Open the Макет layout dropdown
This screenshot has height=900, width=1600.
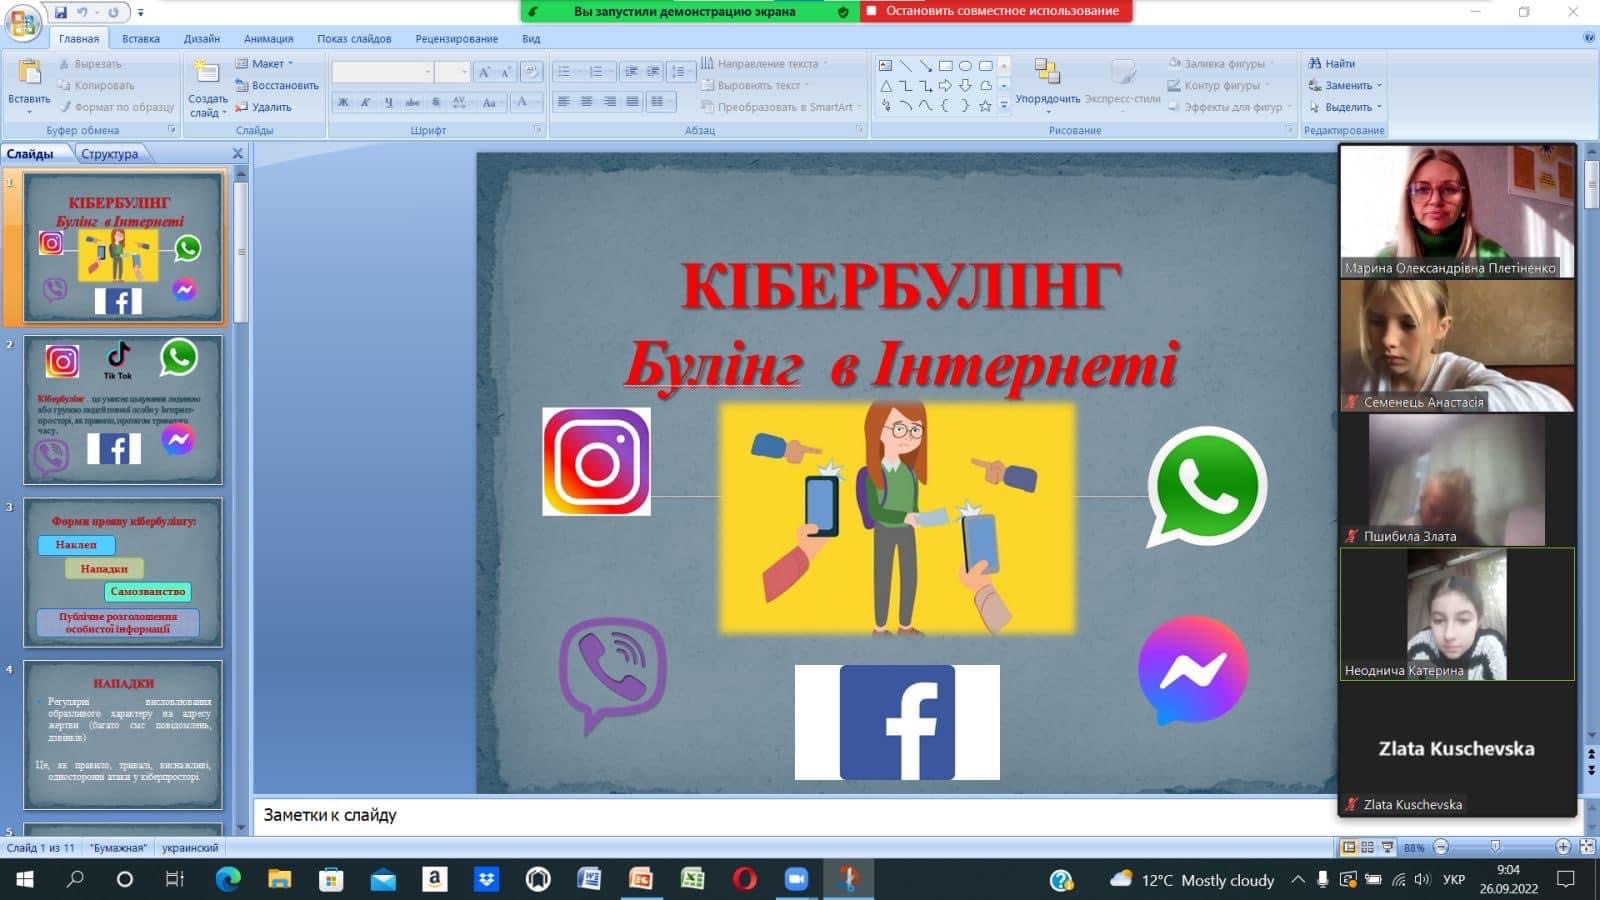point(265,63)
